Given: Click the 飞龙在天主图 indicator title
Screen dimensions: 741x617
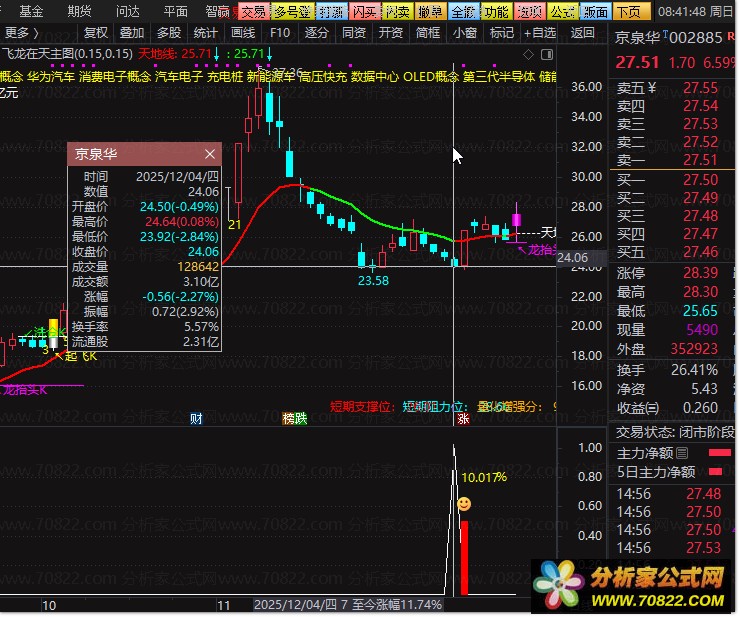Looking at the screenshot, I should 67,54.
